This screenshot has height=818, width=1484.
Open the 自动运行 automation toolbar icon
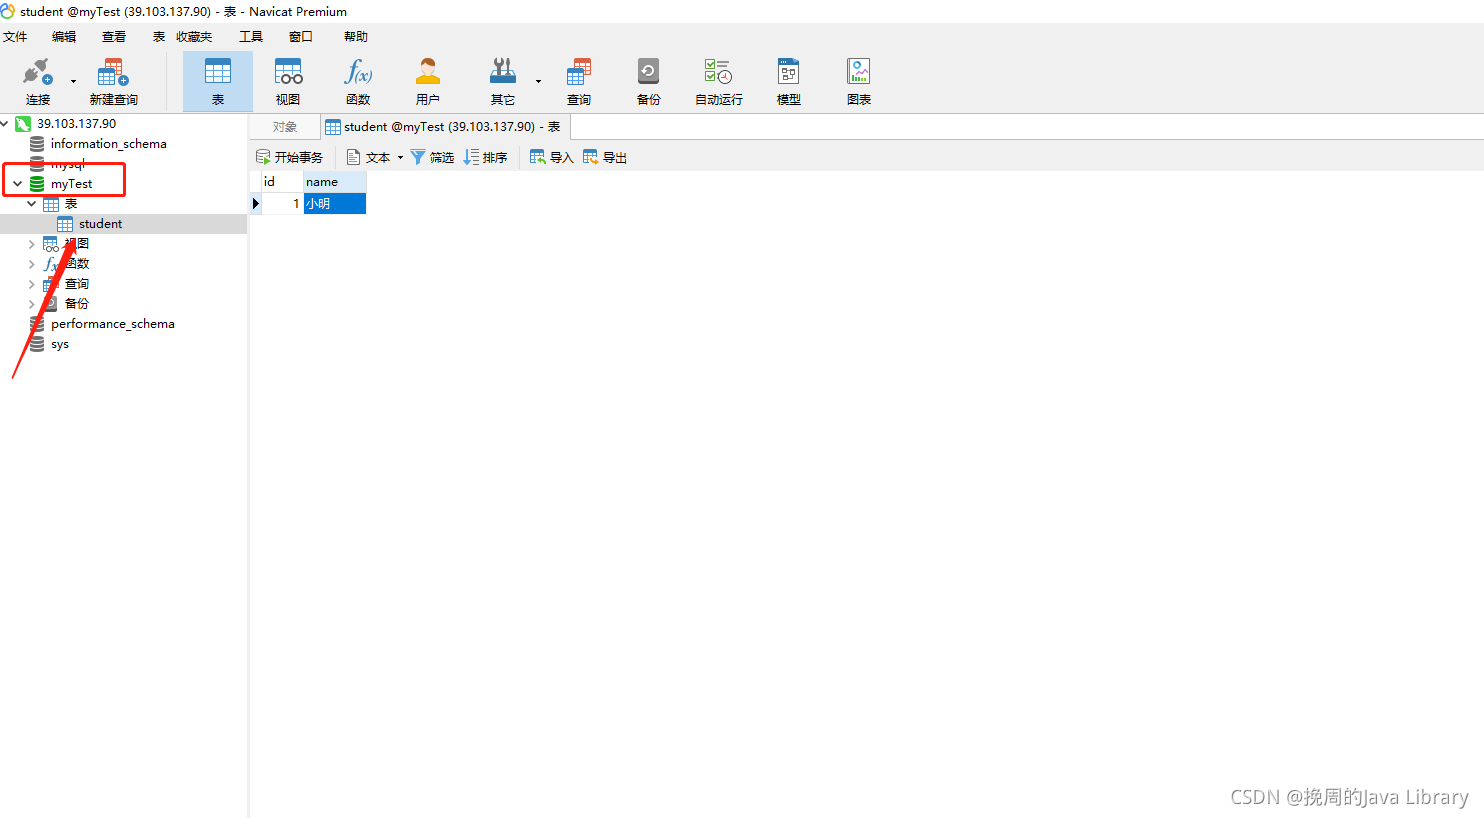(x=719, y=81)
